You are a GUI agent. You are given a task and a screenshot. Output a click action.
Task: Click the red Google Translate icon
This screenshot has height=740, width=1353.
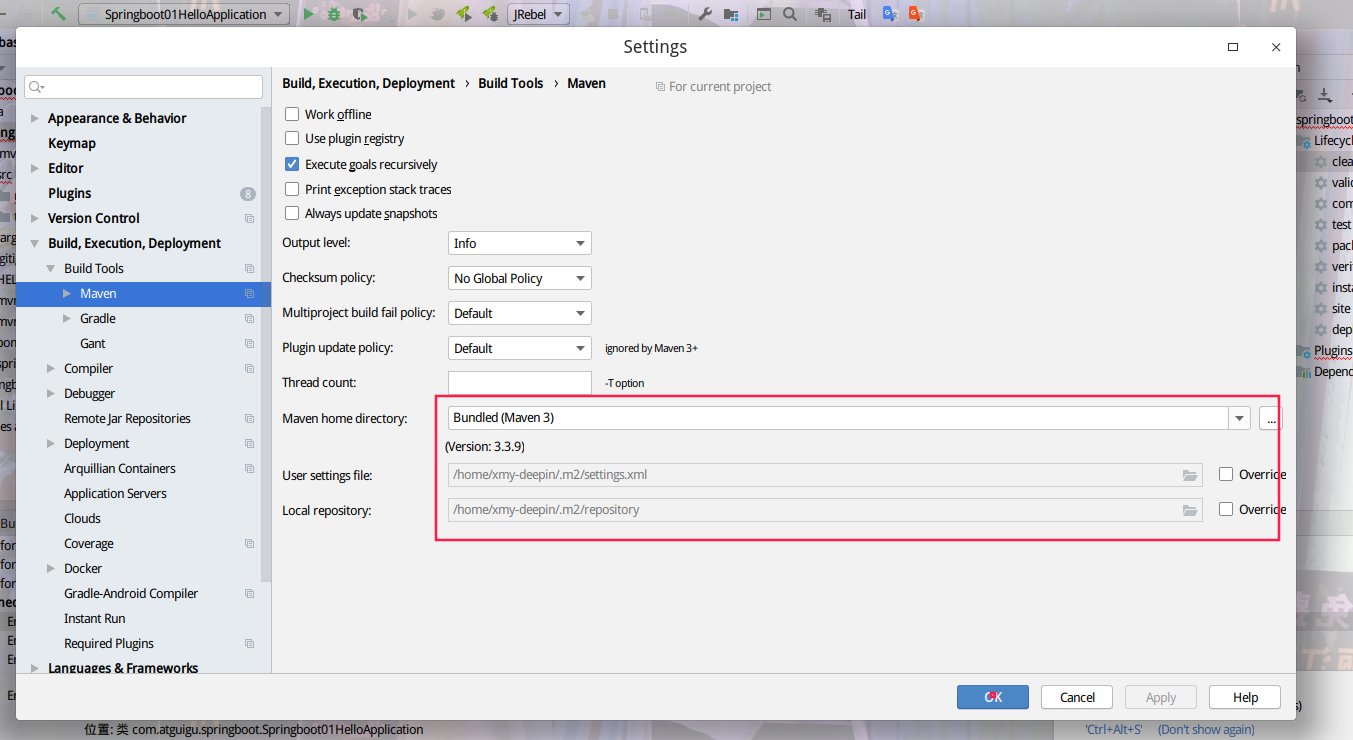click(915, 14)
